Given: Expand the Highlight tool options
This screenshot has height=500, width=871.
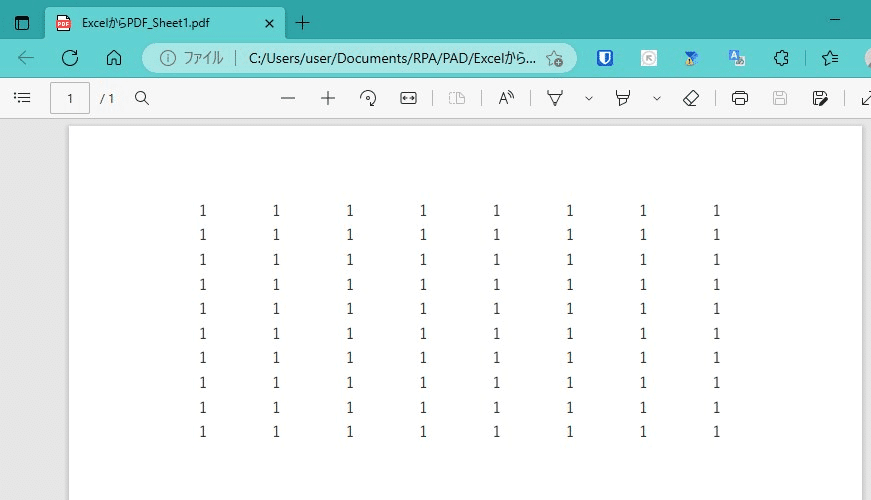Looking at the screenshot, I should click(x=657, y=98).
